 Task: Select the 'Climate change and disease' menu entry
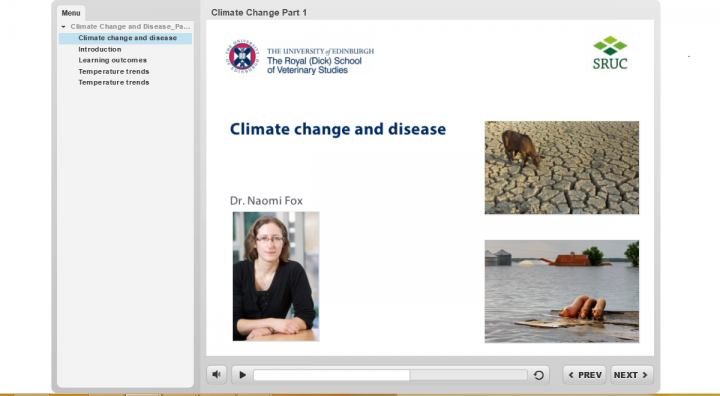click(x=125, y=38)
